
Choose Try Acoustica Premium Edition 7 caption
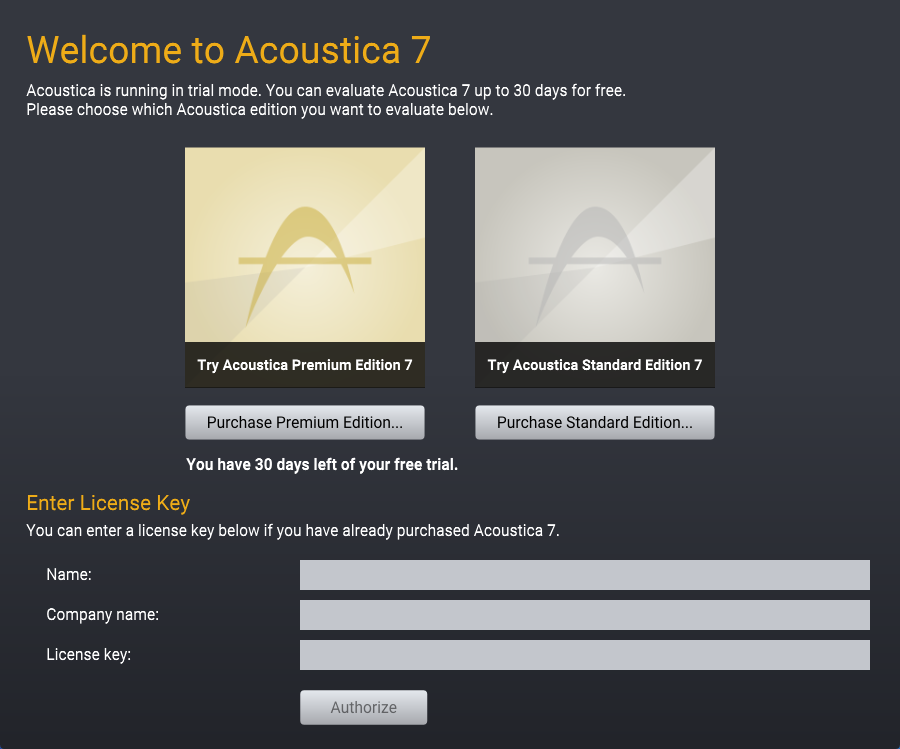pyautogui.click(x=305, y=365)
